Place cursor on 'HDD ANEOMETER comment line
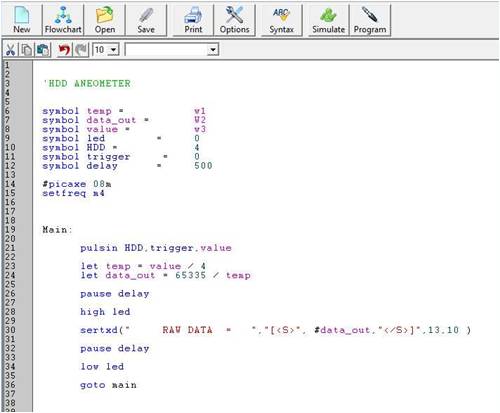The width and height of the screenshot is (500, 413). point(87,83)
